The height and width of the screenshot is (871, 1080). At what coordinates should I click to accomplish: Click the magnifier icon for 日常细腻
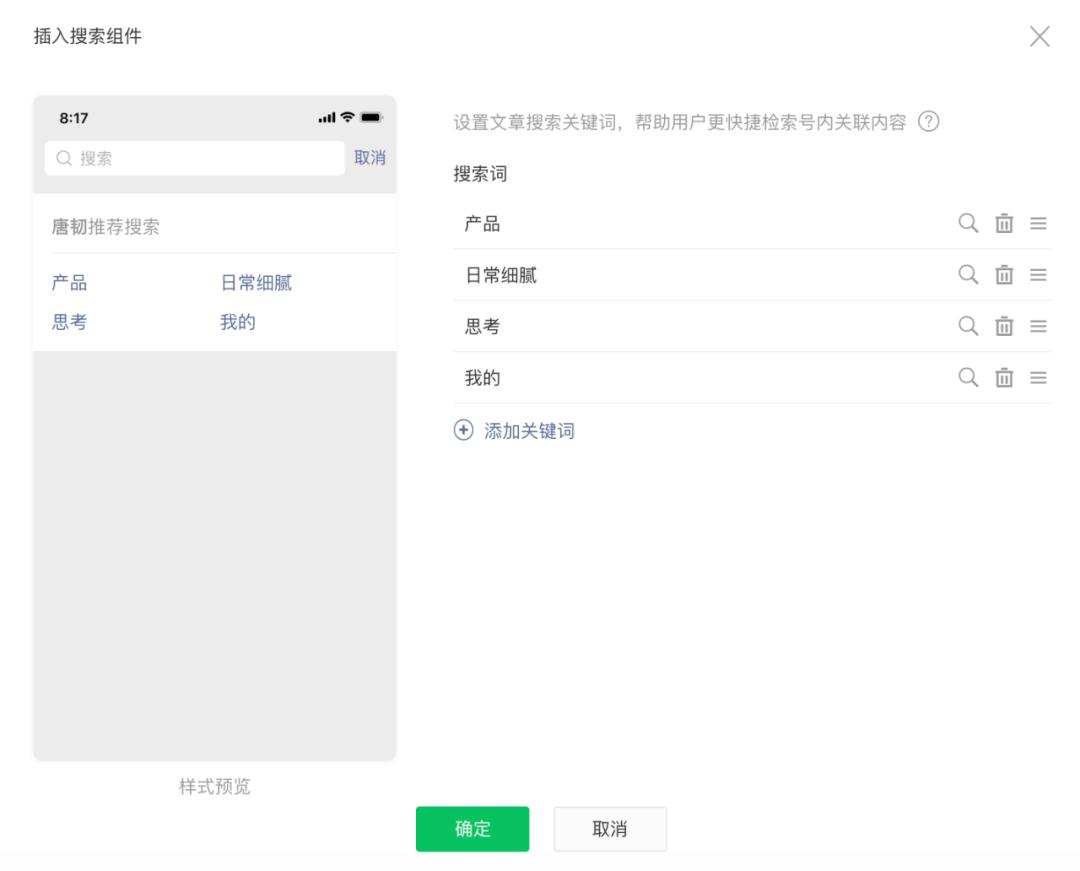[967, 275]
